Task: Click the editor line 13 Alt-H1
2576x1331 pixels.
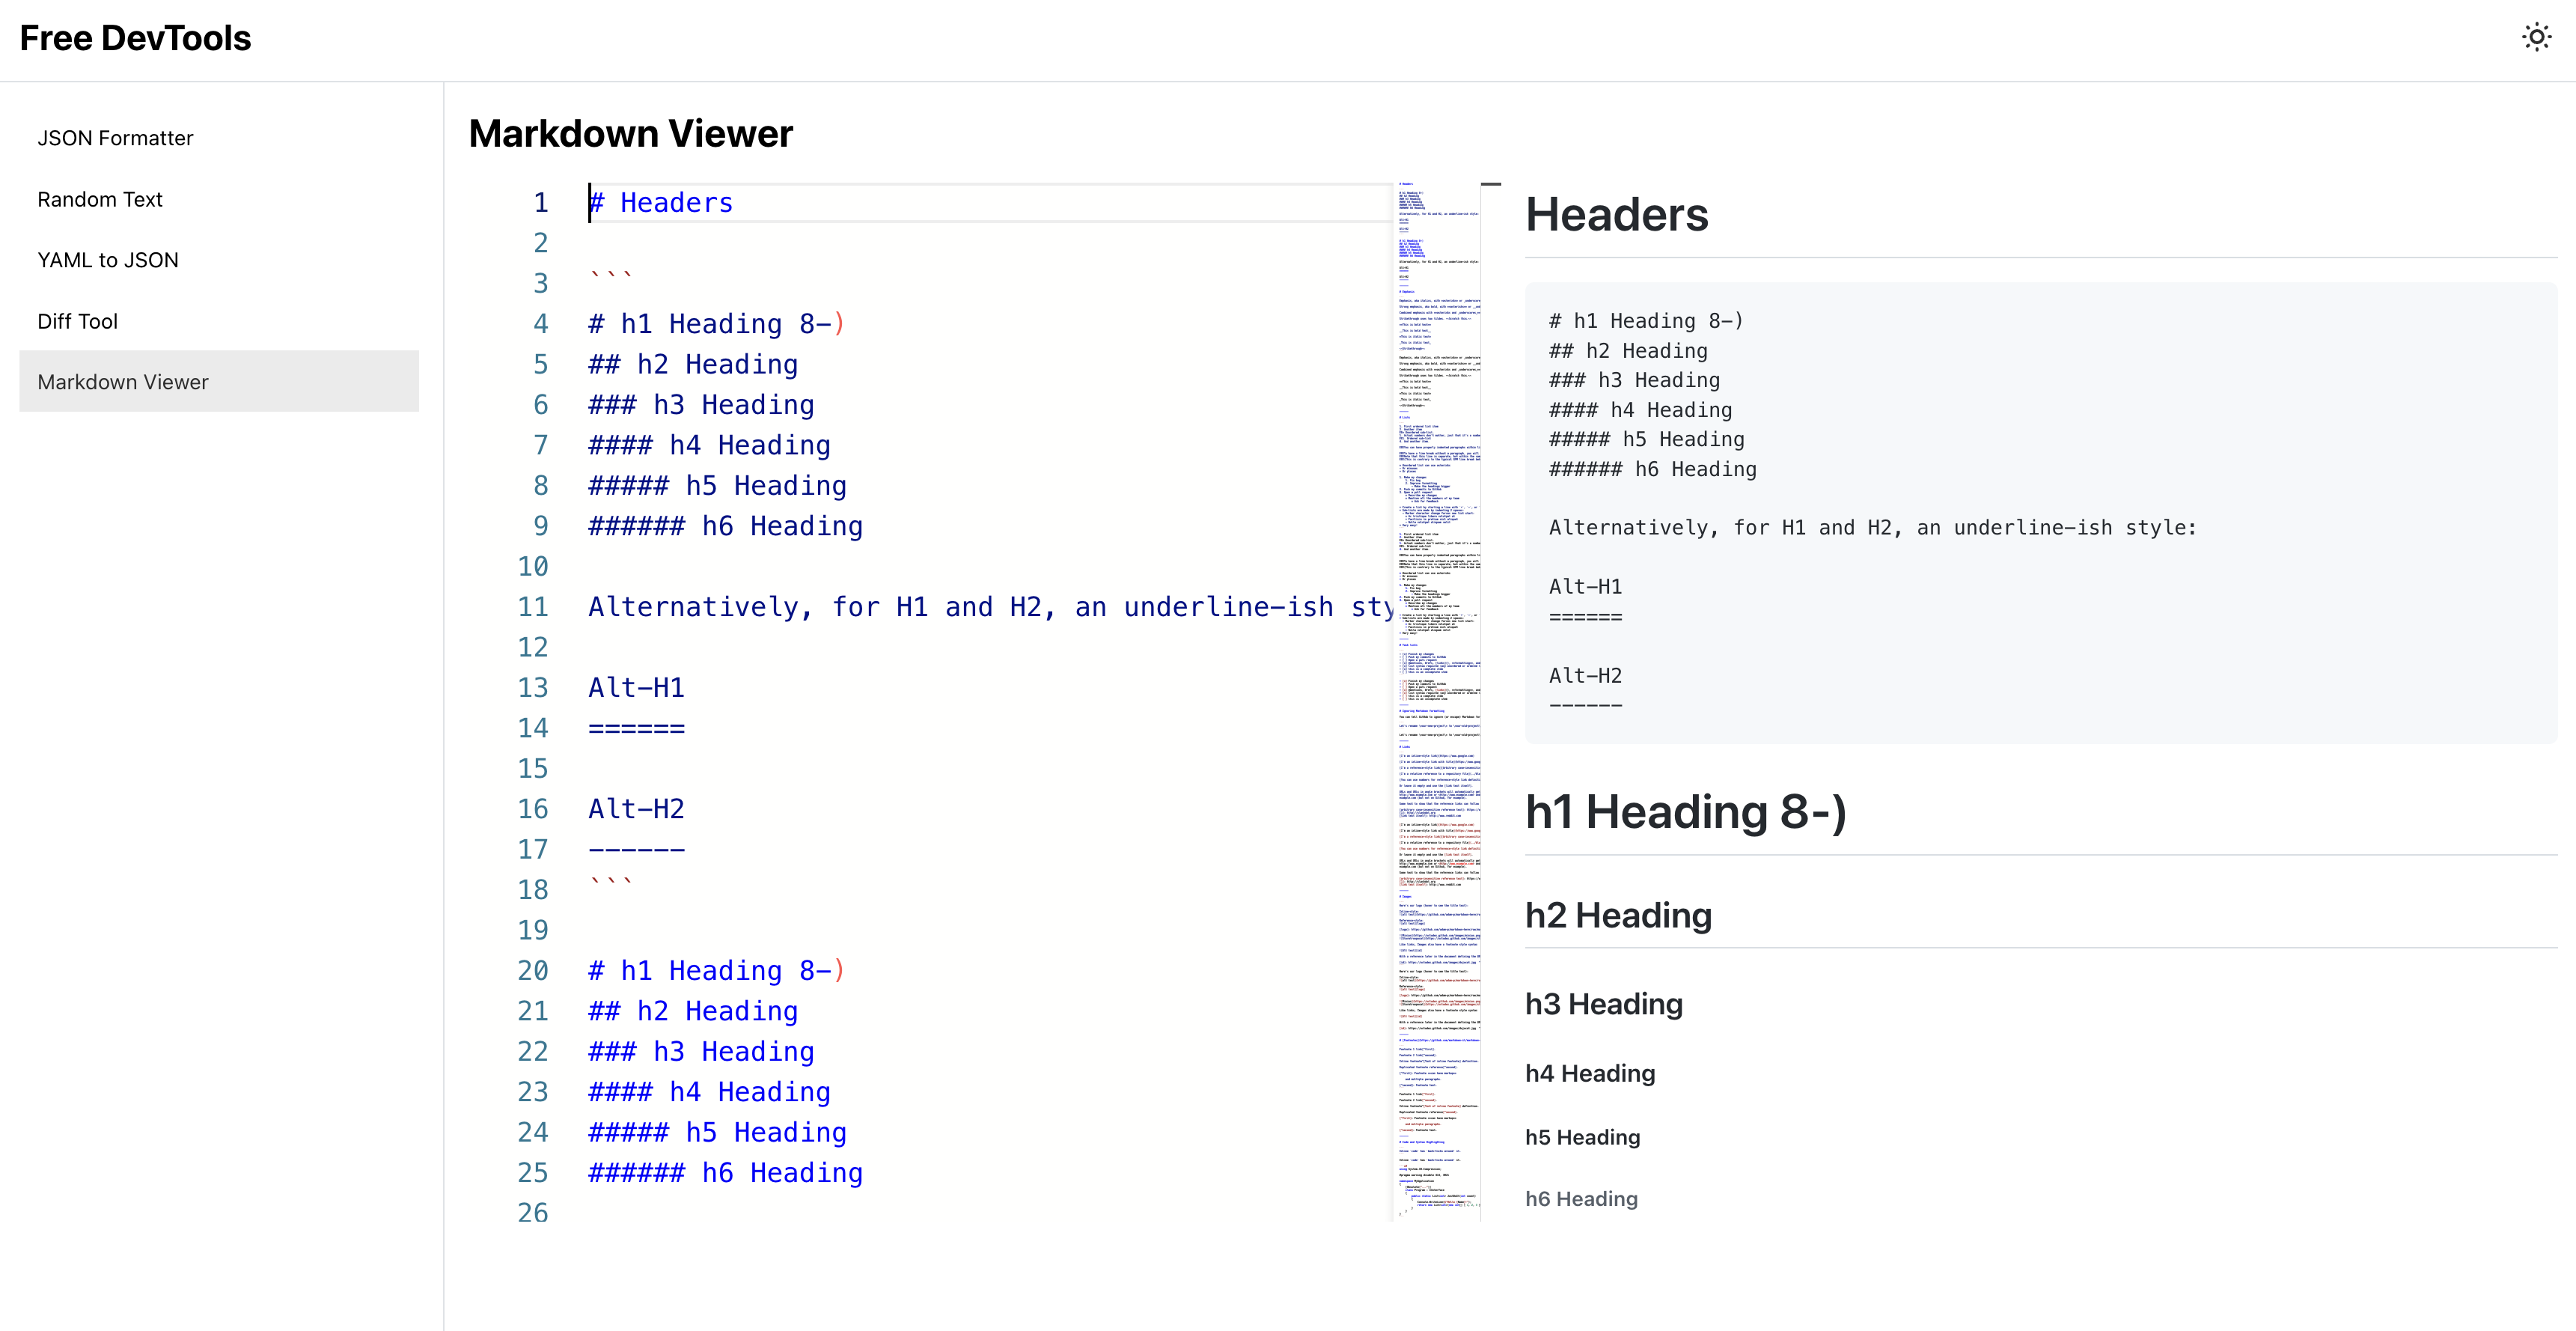Action: pos(635,686)
